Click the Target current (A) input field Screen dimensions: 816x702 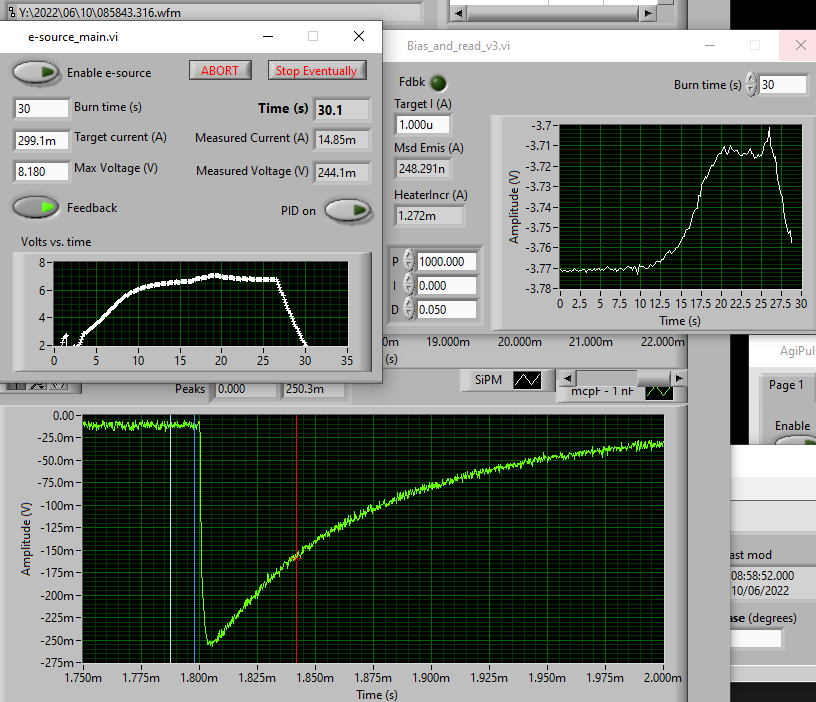(x=42, y=139)
